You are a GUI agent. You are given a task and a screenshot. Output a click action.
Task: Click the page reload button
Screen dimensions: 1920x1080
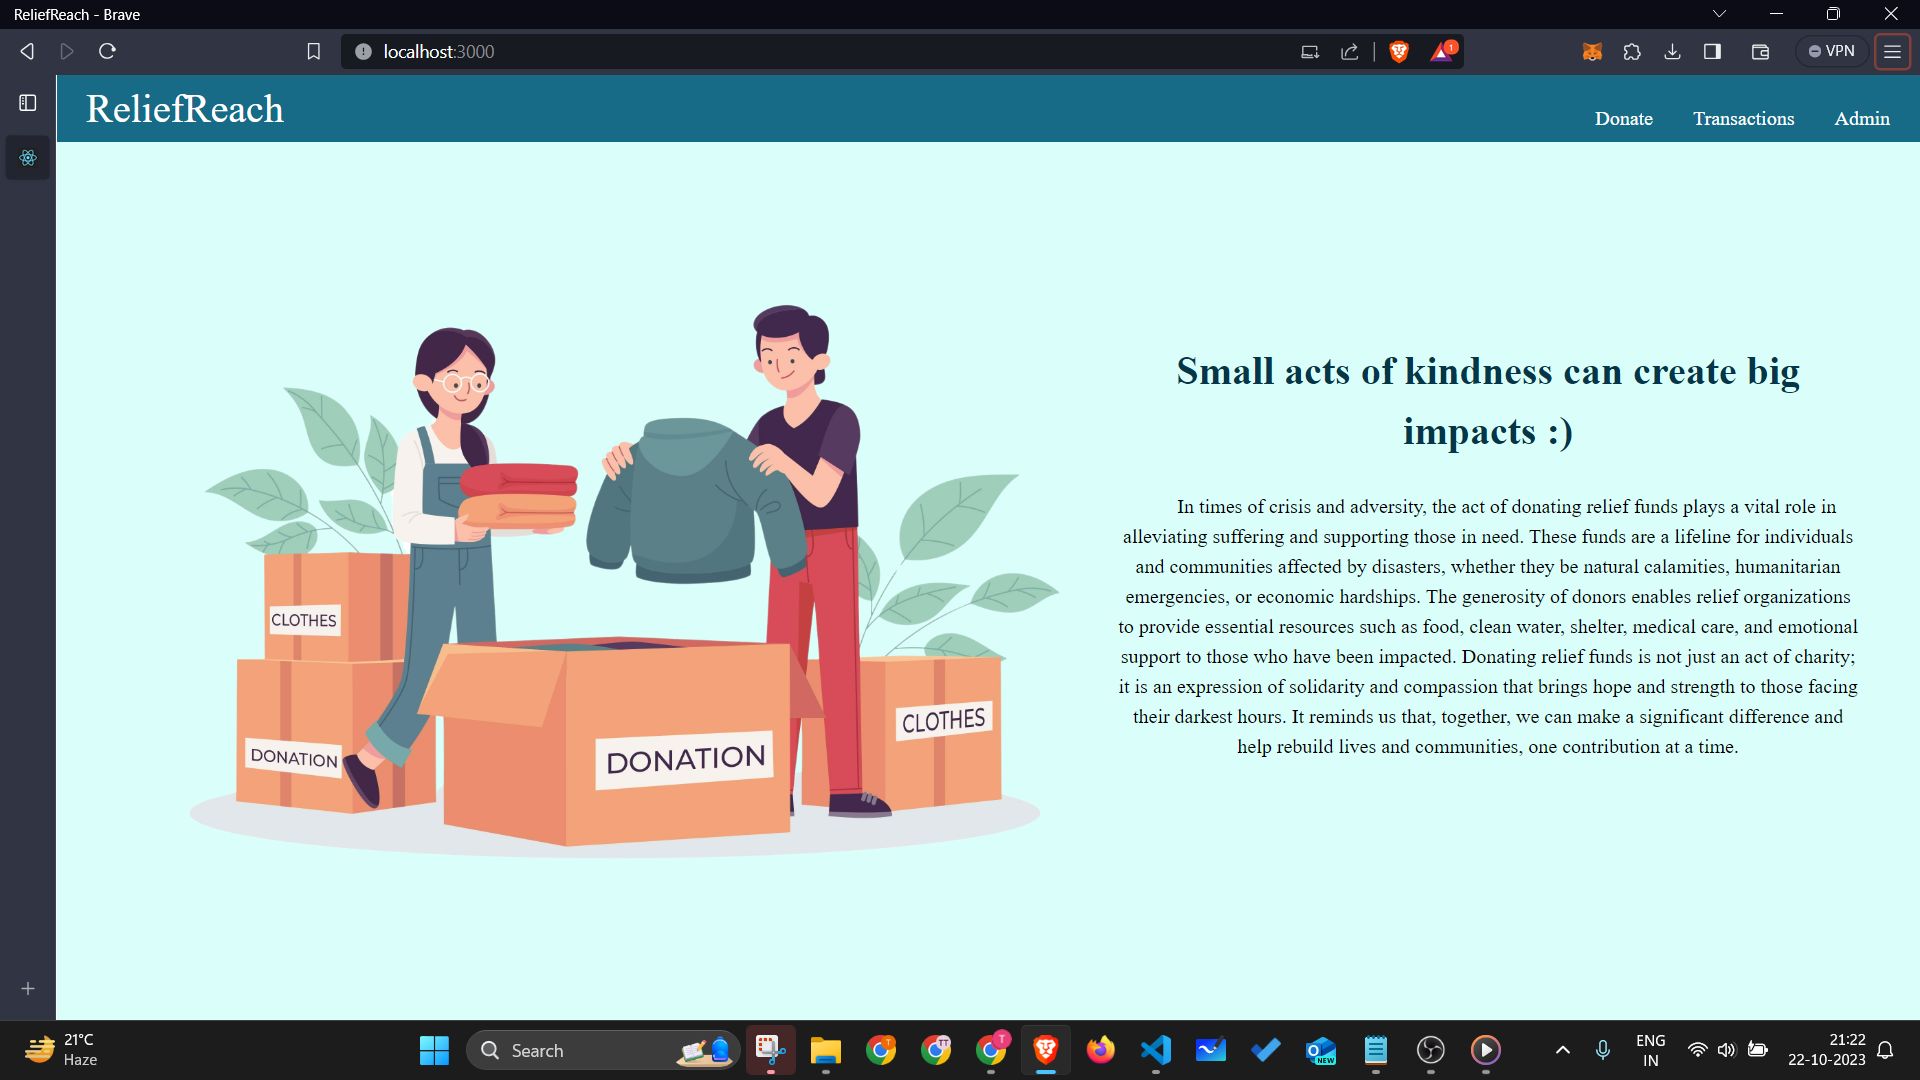coord(109,51)
